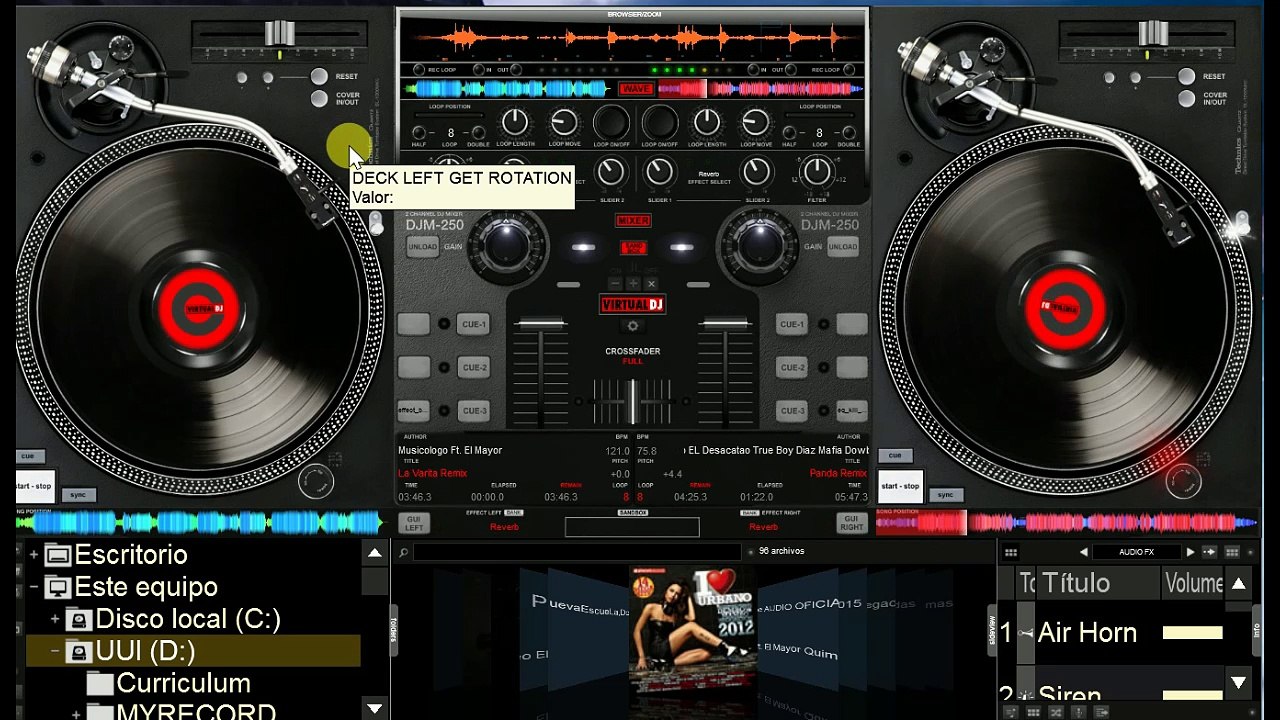Screen dimensions: 1280x720
Task: Toggle the left headphone cue light
Action: (x=584, y=247)
